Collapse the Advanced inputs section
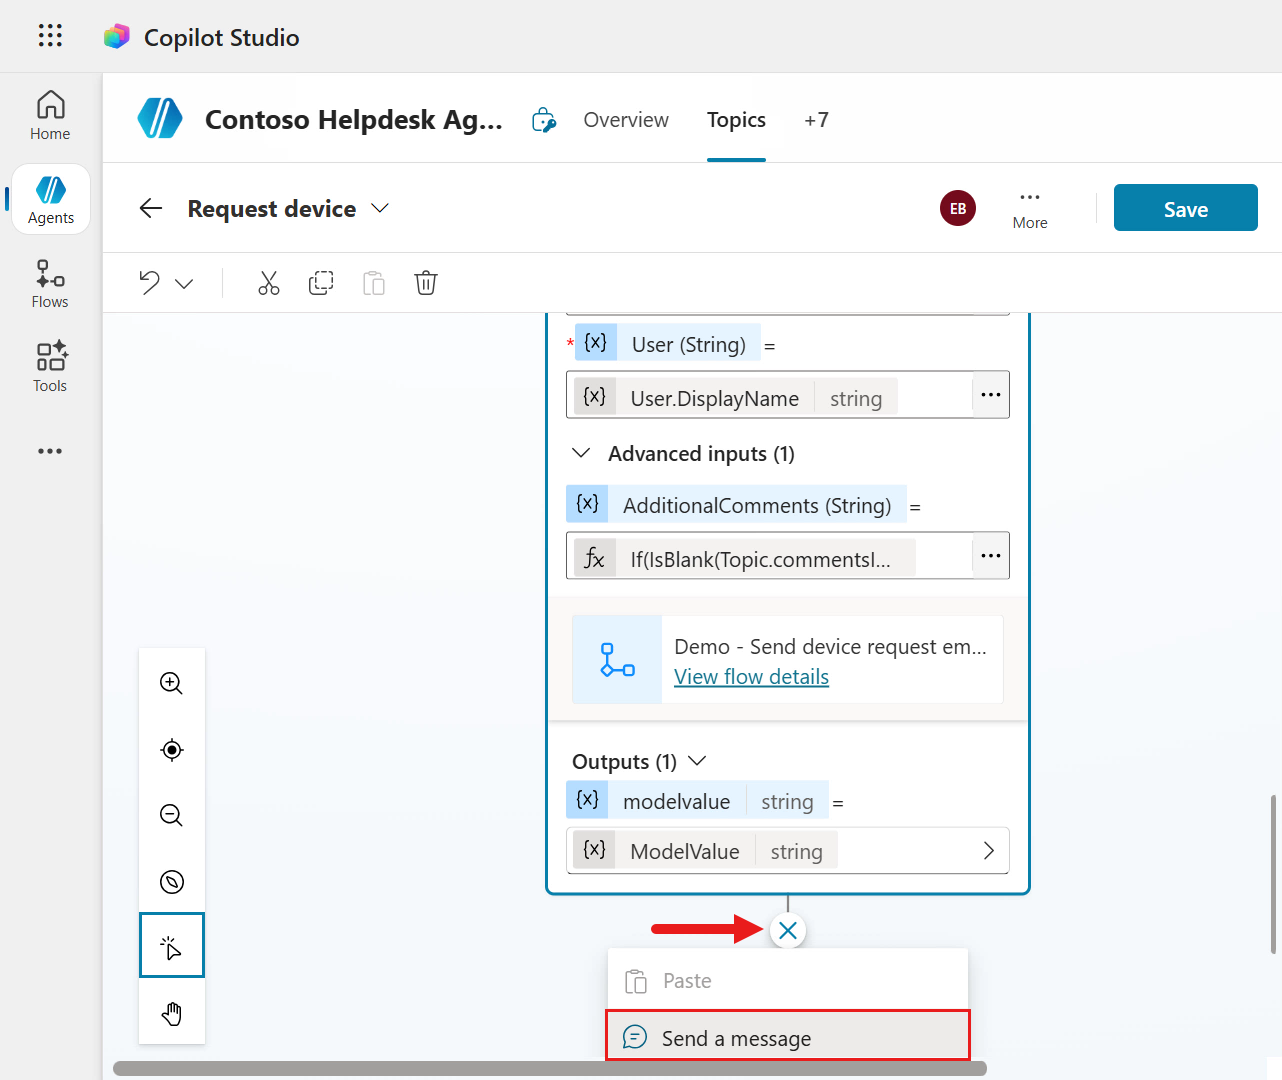Screen dimensions: 1282x1080 click(581, 453)
